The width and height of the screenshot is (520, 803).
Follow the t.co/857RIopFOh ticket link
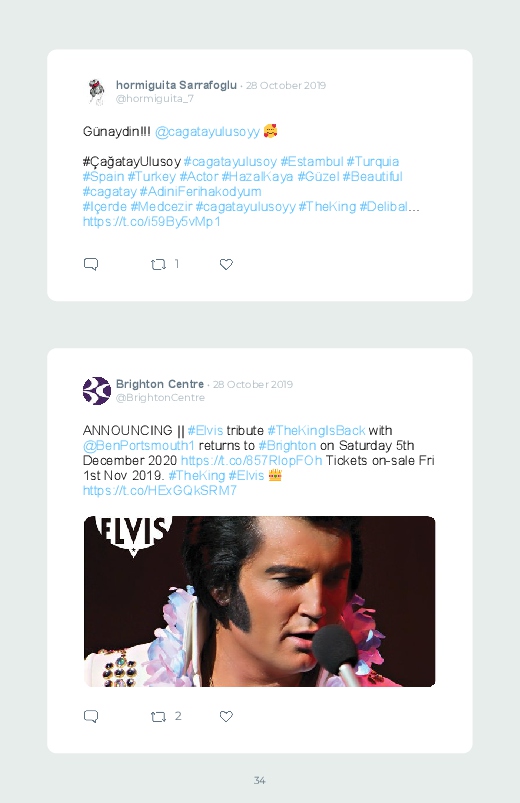252,460
